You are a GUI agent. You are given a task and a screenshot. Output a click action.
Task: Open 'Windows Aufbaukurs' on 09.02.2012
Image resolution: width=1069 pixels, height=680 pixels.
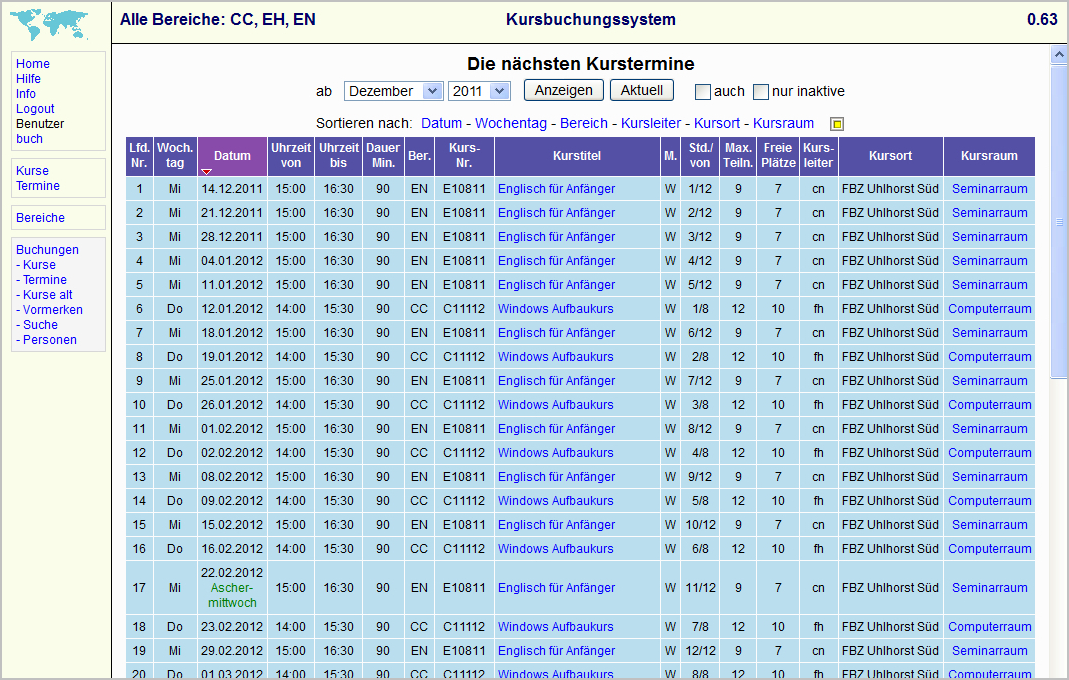(x=556, y=501)
